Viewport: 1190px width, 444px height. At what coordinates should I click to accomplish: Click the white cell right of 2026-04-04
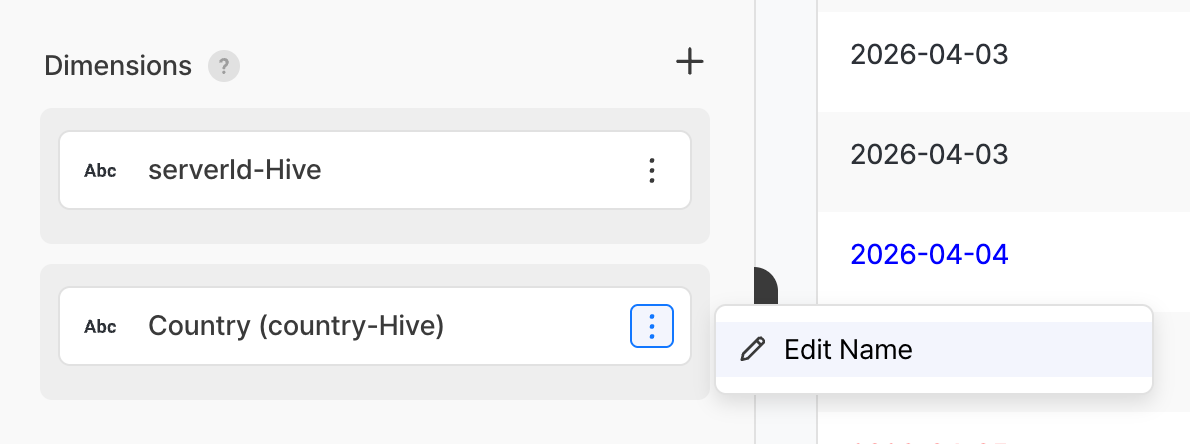(x=1100, y=255)
